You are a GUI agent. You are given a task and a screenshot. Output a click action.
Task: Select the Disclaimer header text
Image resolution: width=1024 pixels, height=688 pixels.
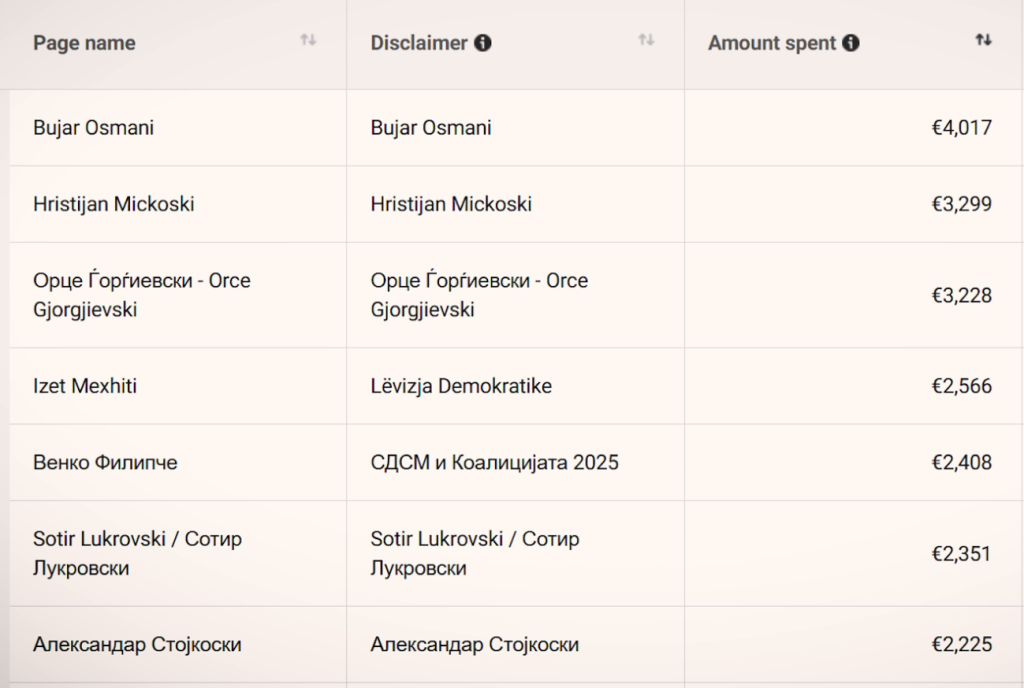419,43
